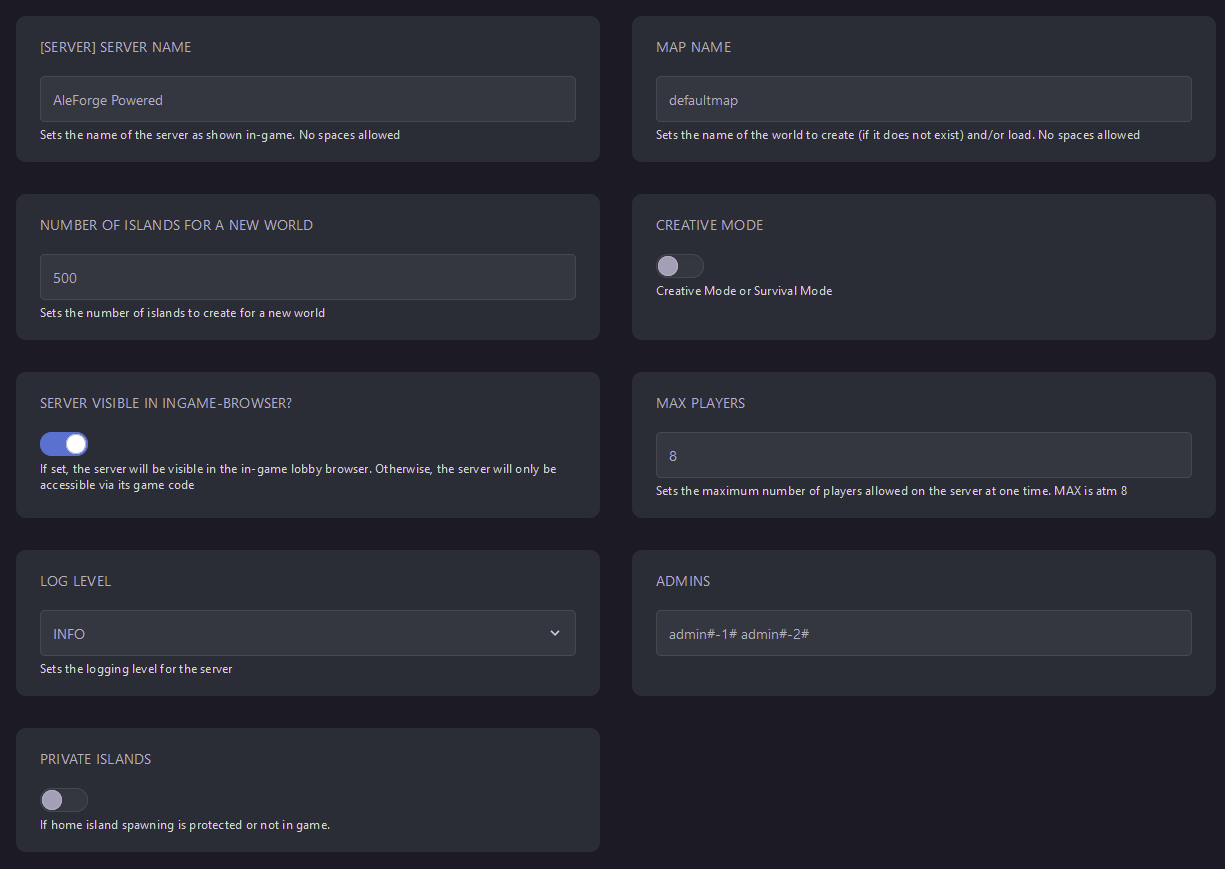Click the "Creative Mode or Survival Mode" description
The width and height of the screenshot is (1225, 869).
point(744,291)
